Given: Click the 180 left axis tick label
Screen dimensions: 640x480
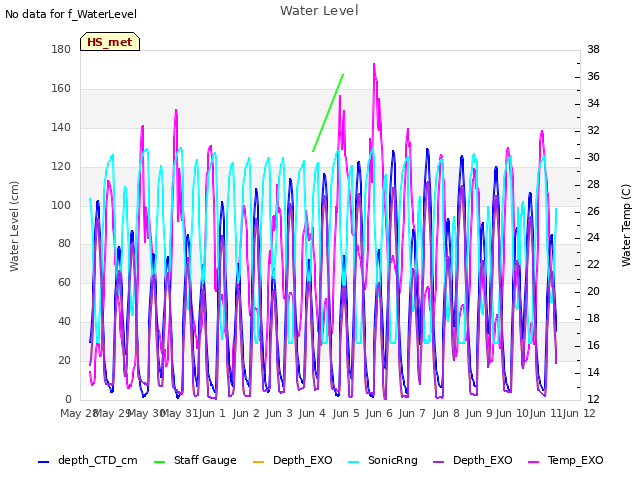Looking at the screenshot, I should point(61,49).
